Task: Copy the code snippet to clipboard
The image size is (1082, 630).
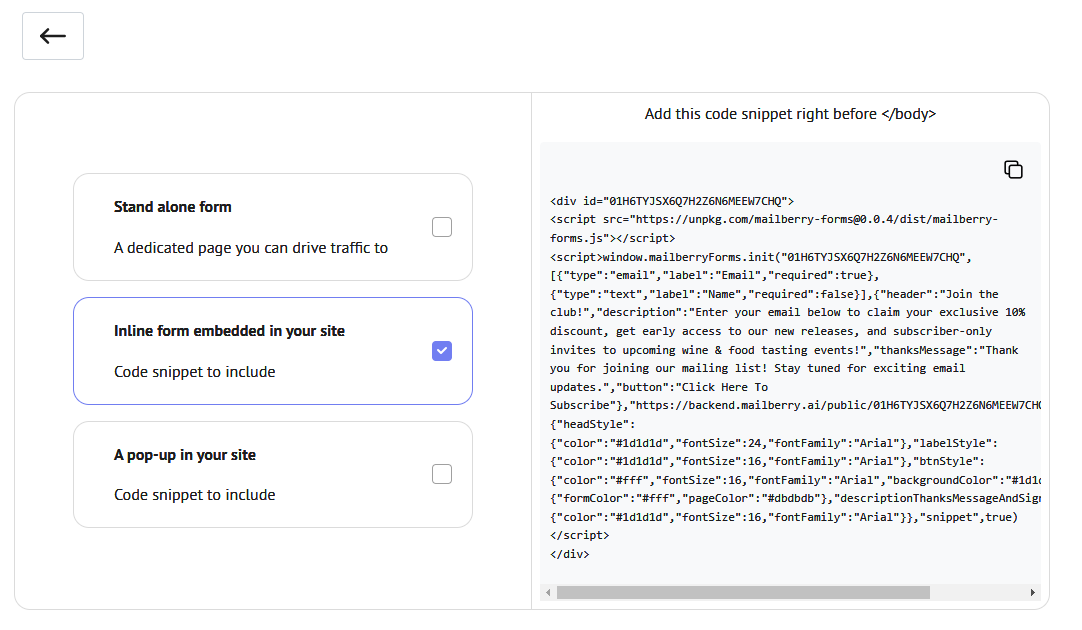Action: (1013, 169)
